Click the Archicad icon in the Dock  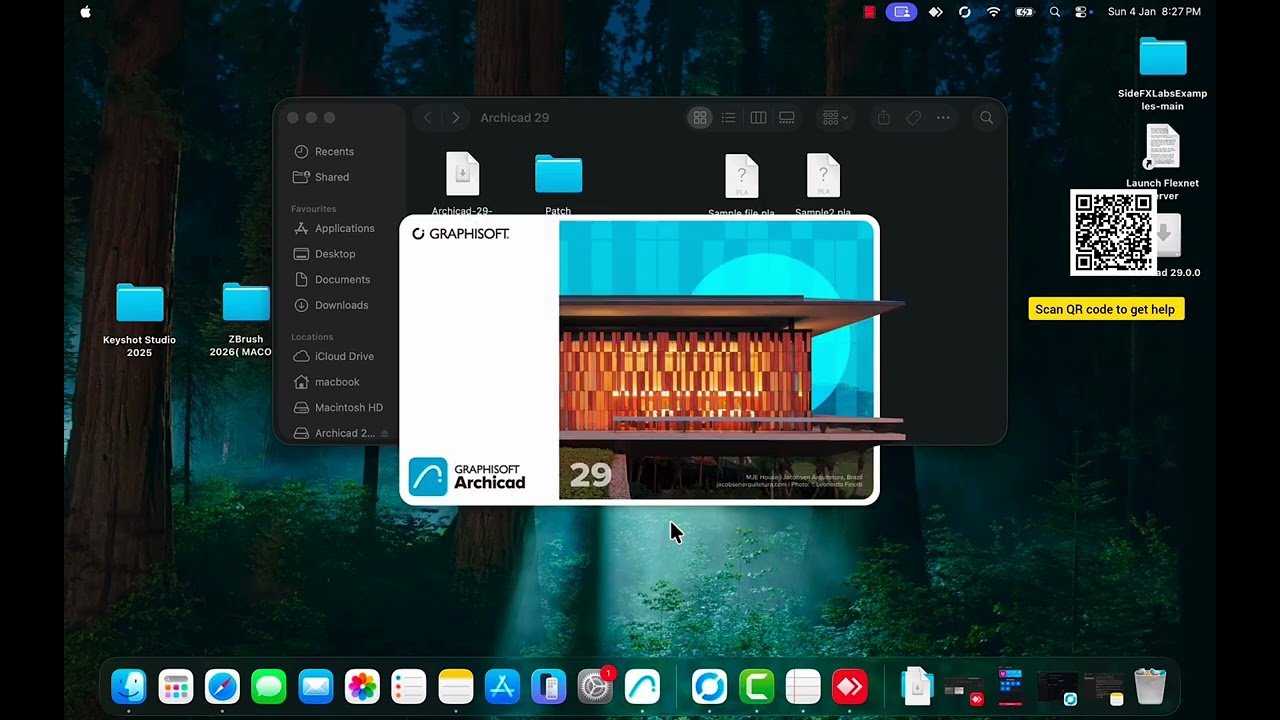pos(642,687)
